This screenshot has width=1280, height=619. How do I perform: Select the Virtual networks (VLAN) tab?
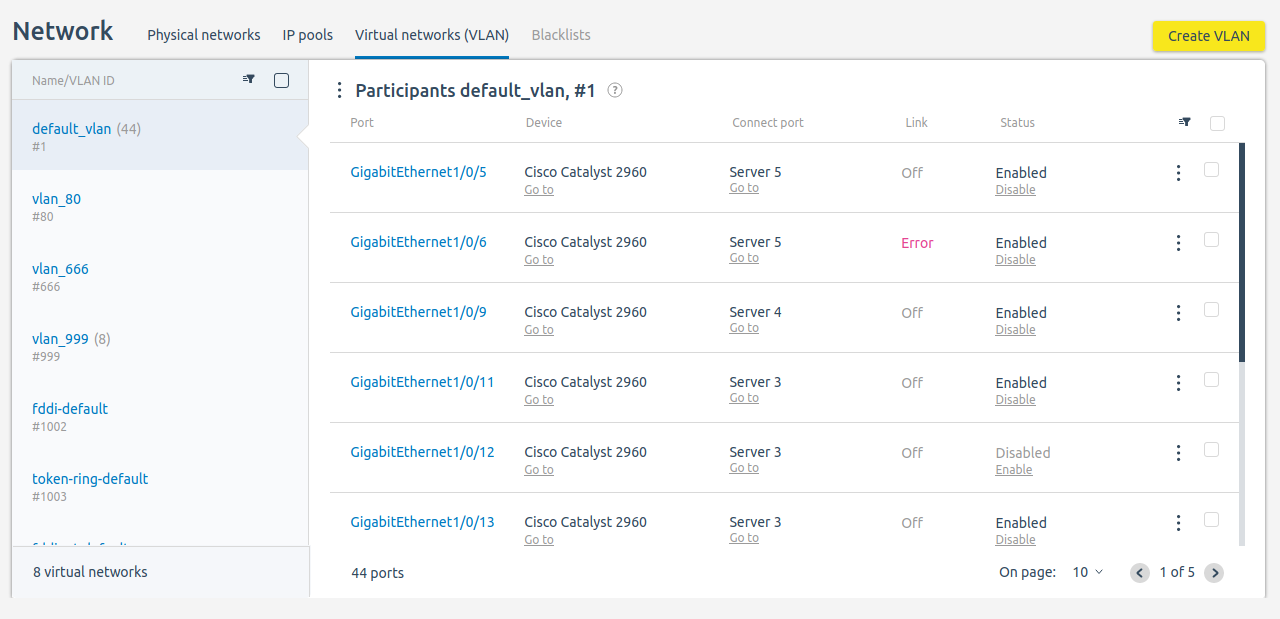click(432, 35)
